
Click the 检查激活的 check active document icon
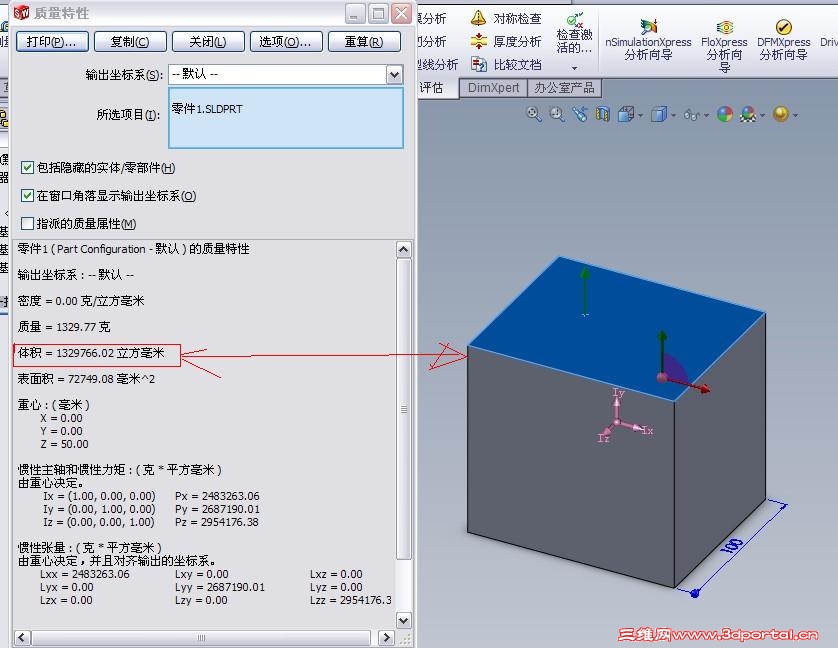coord(575,20)
